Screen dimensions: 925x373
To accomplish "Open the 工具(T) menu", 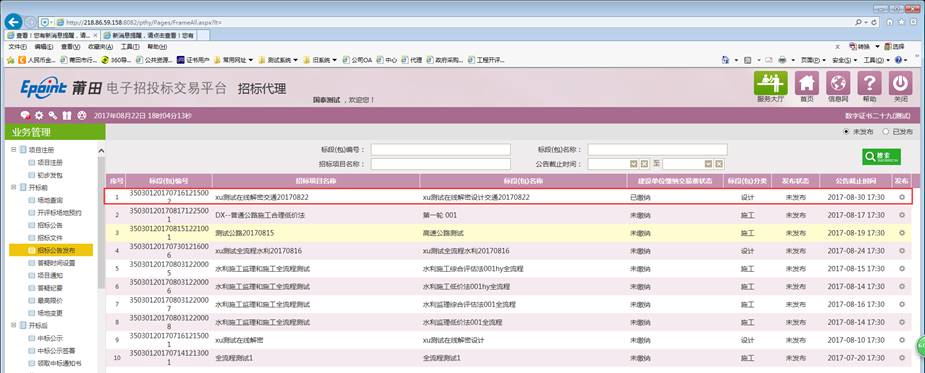I will click(130, 47).
